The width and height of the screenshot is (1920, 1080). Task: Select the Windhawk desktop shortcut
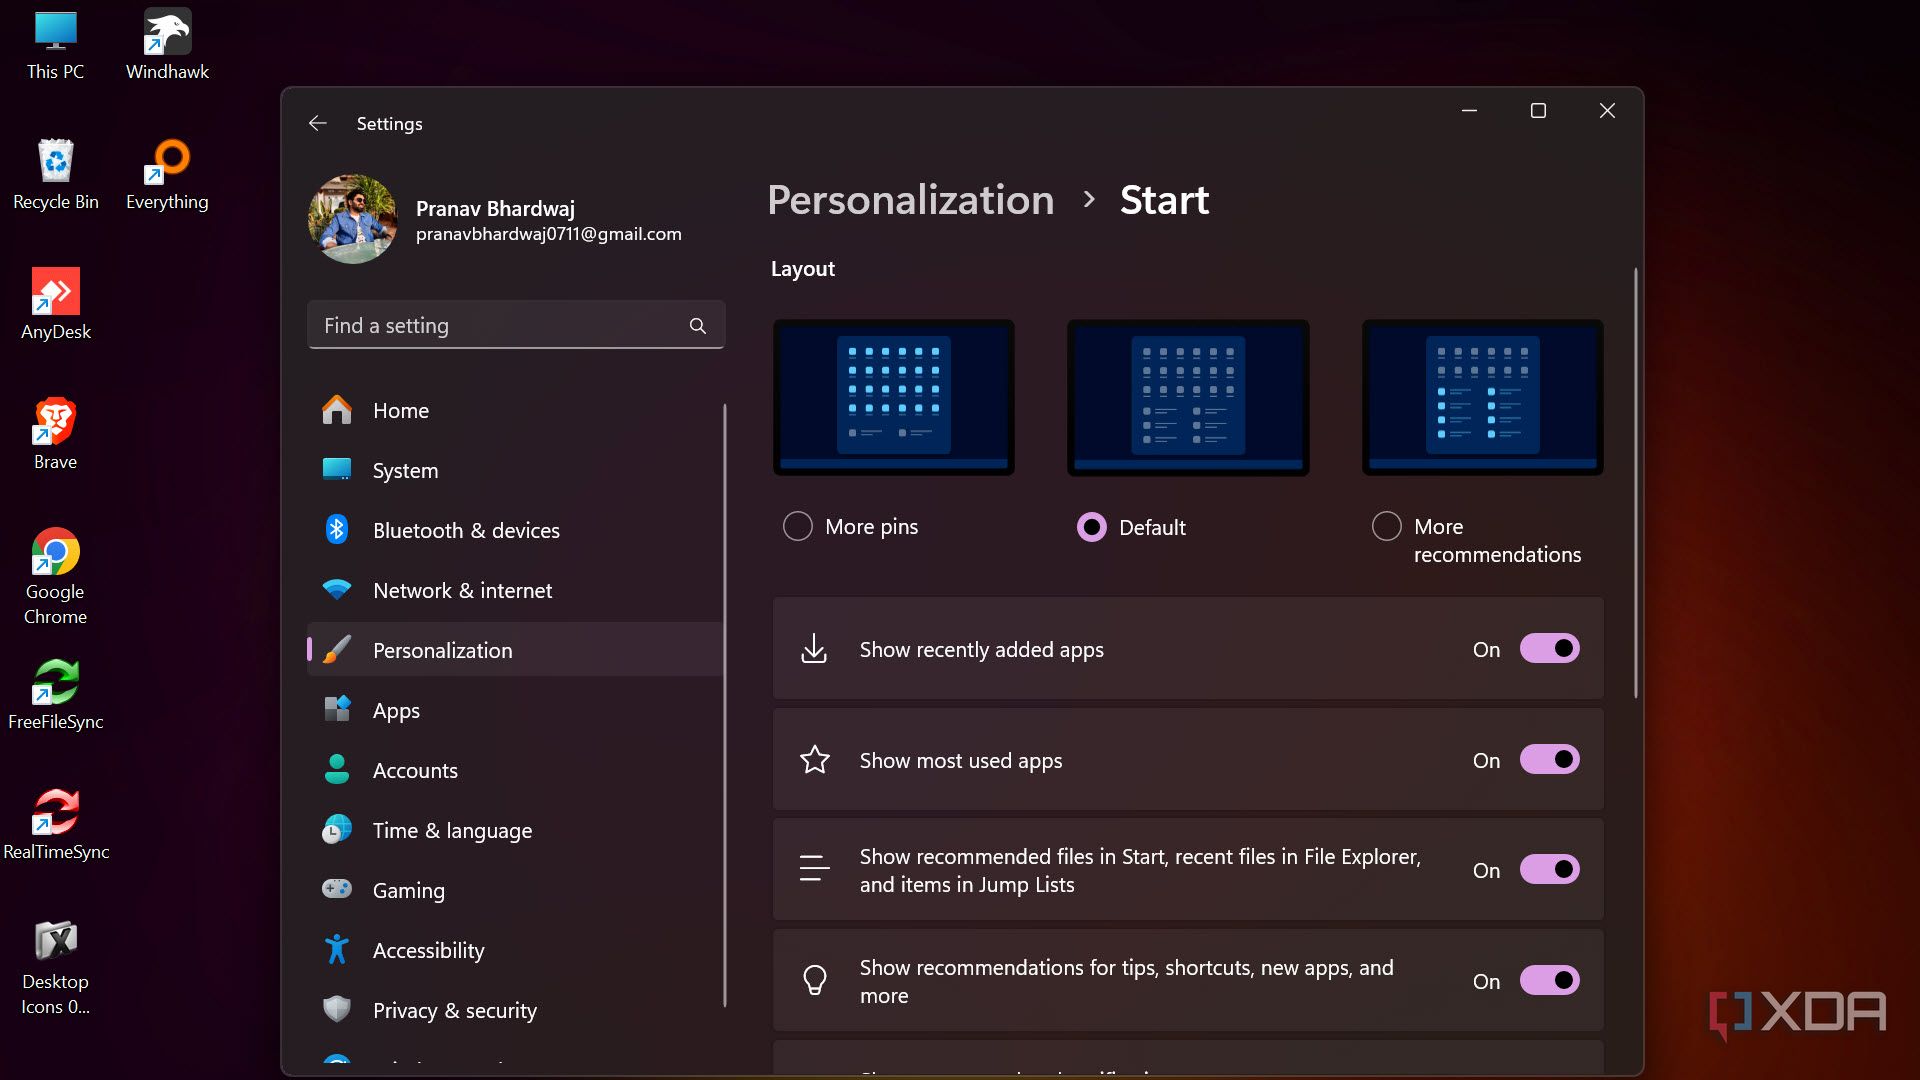click(x=167, y=46)
